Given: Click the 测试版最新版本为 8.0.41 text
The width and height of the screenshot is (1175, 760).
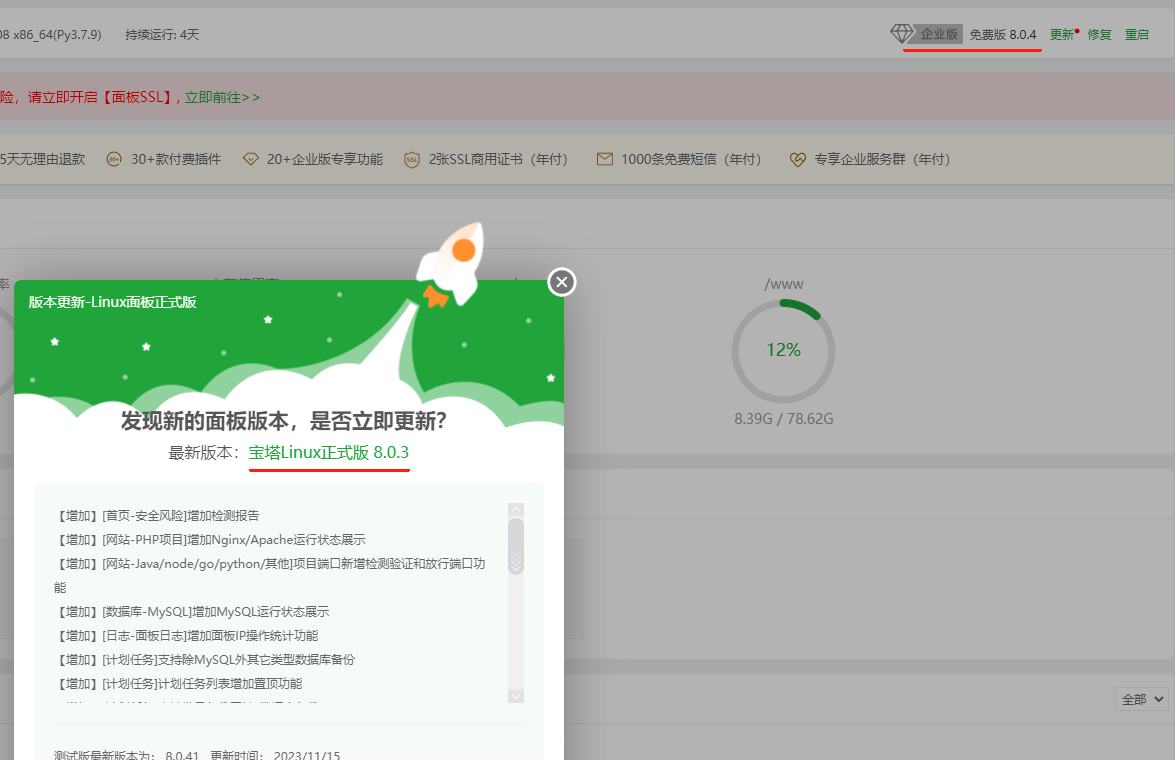Looking at the screenshot, I should click(x=127, y=755).
